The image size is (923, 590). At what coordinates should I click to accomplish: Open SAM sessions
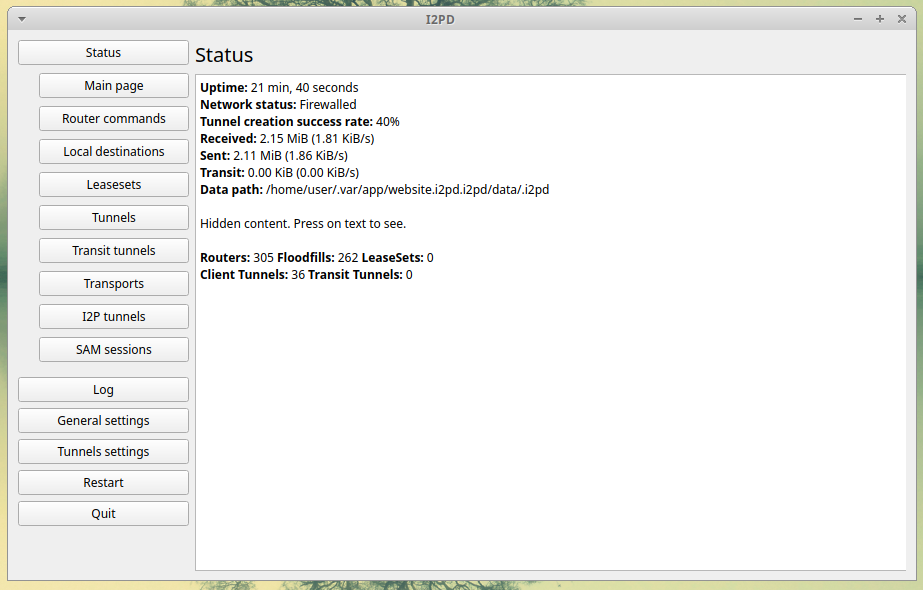[x=114, y=350]
